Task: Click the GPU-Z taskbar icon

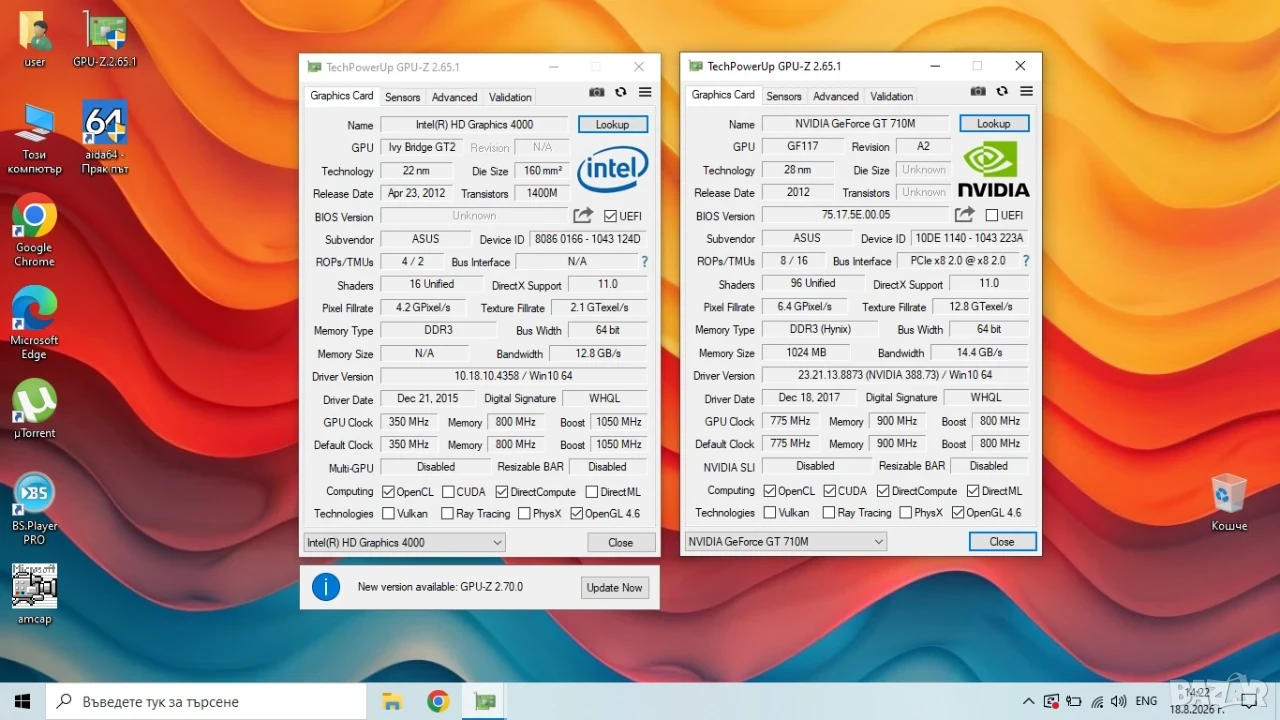Action: click(x=485, y=701)
